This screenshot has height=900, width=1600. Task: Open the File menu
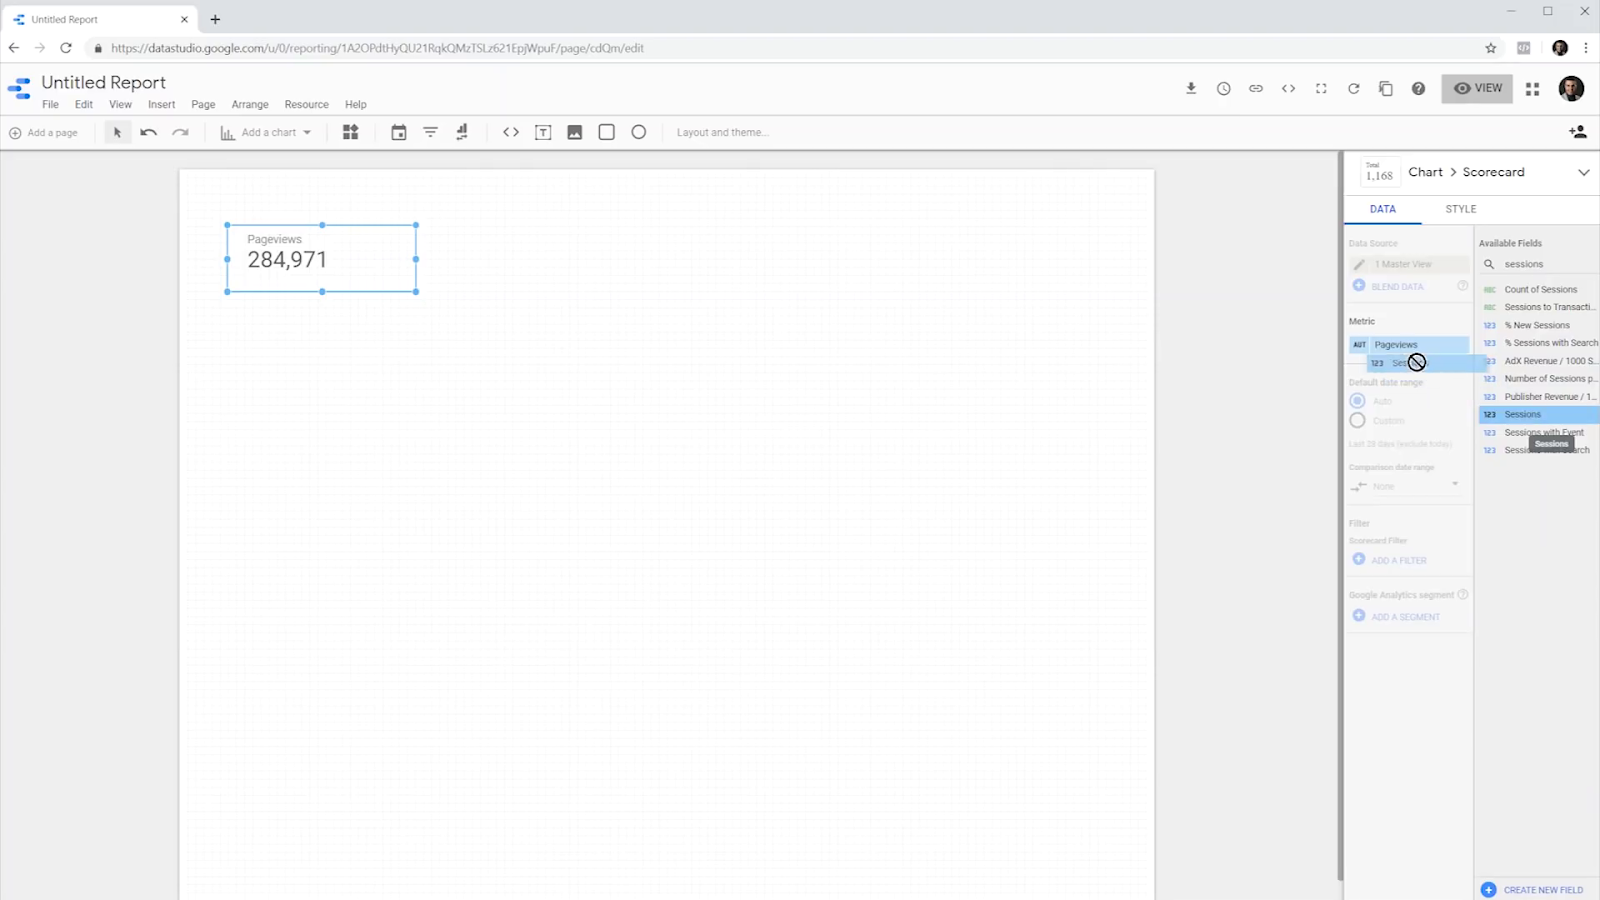pyautogui.click(x=50, y=104)
